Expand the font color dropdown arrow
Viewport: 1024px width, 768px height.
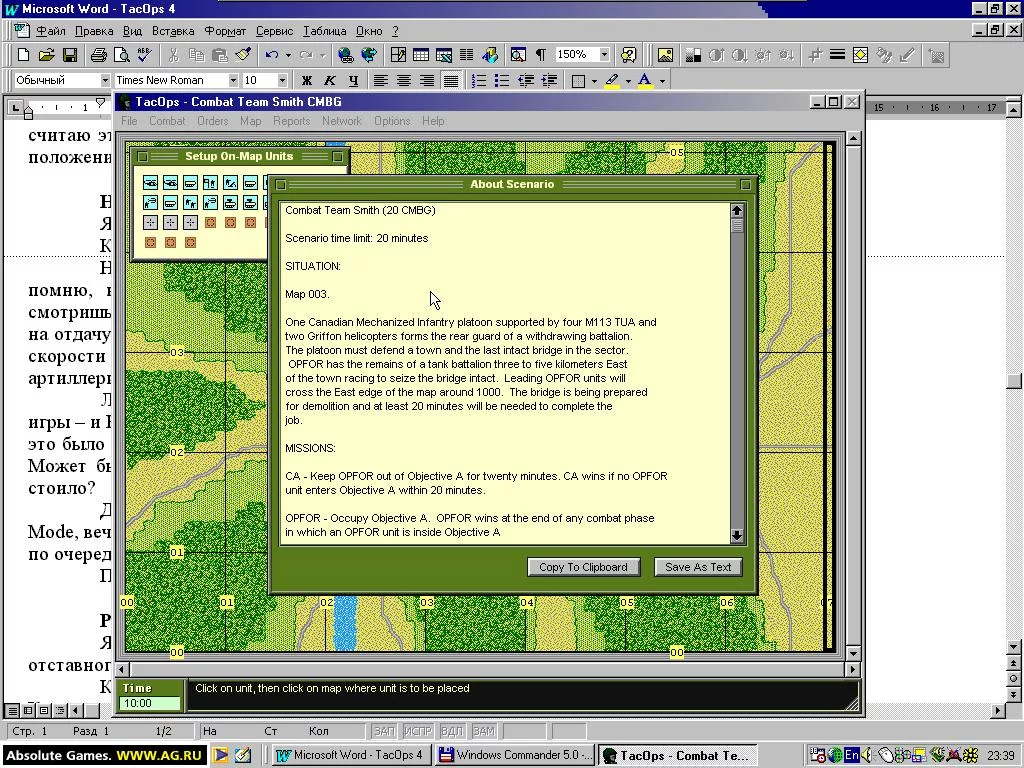(x=662, y=81)
